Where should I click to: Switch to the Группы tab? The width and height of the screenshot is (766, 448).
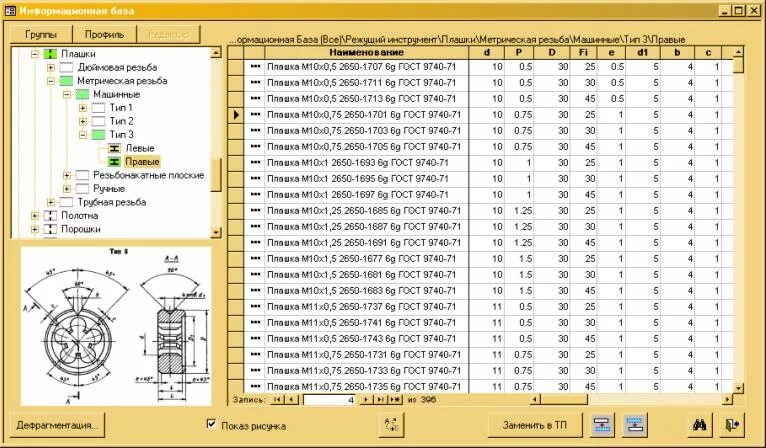click(x=41, y=35)
